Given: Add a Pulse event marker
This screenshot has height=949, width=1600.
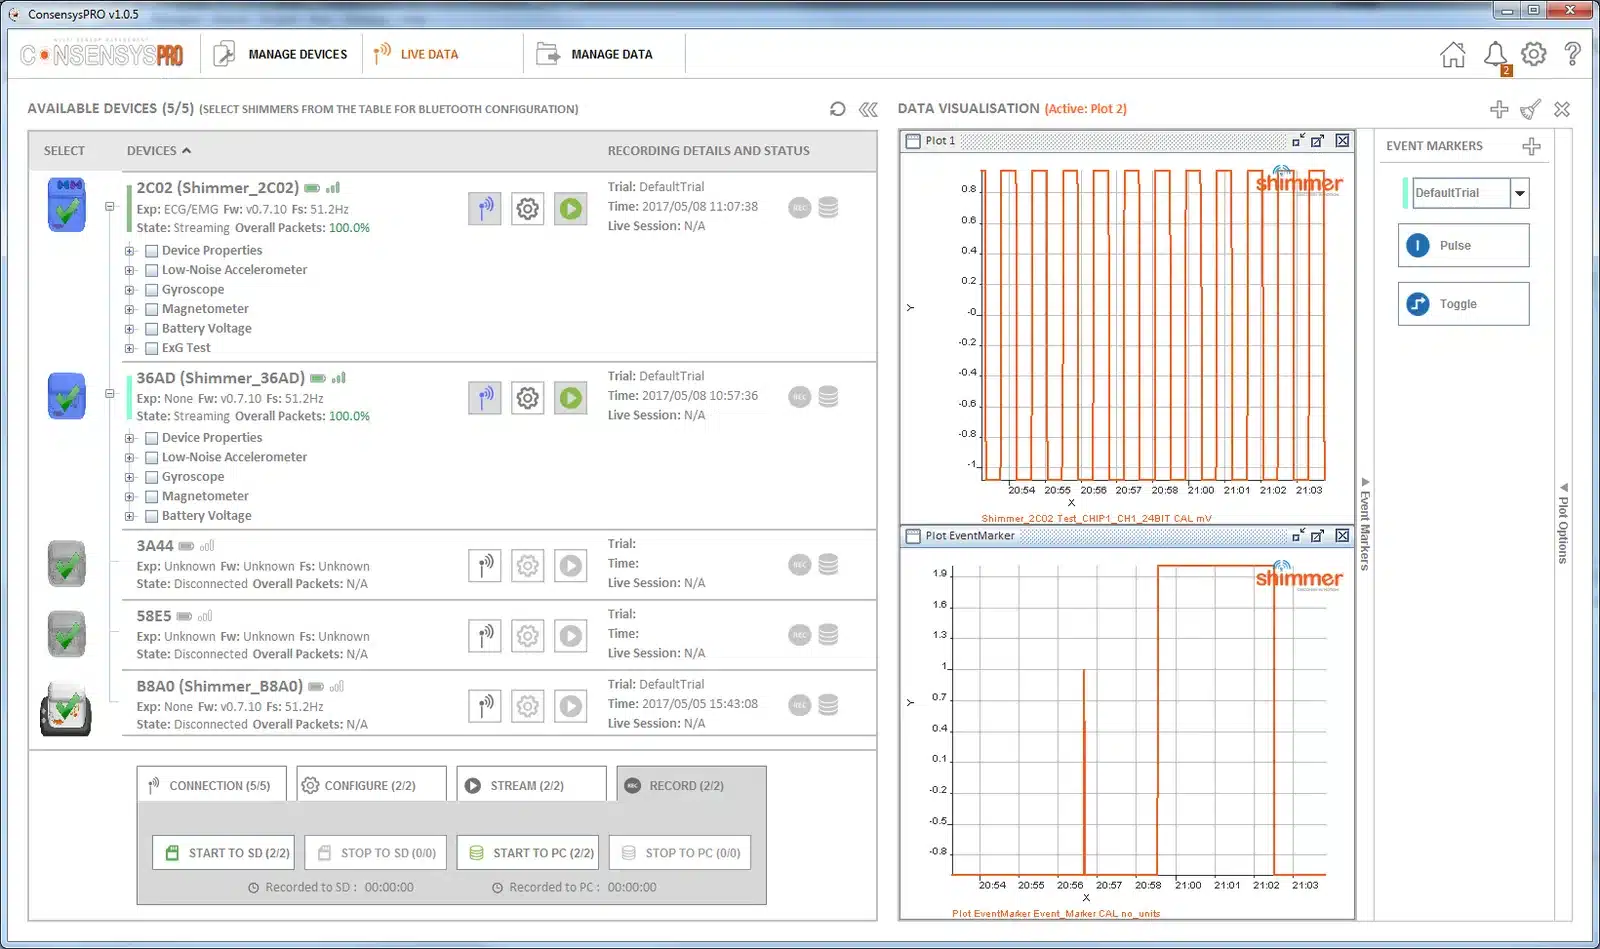Looking at the screenshot, I should tap(1464, 245).
